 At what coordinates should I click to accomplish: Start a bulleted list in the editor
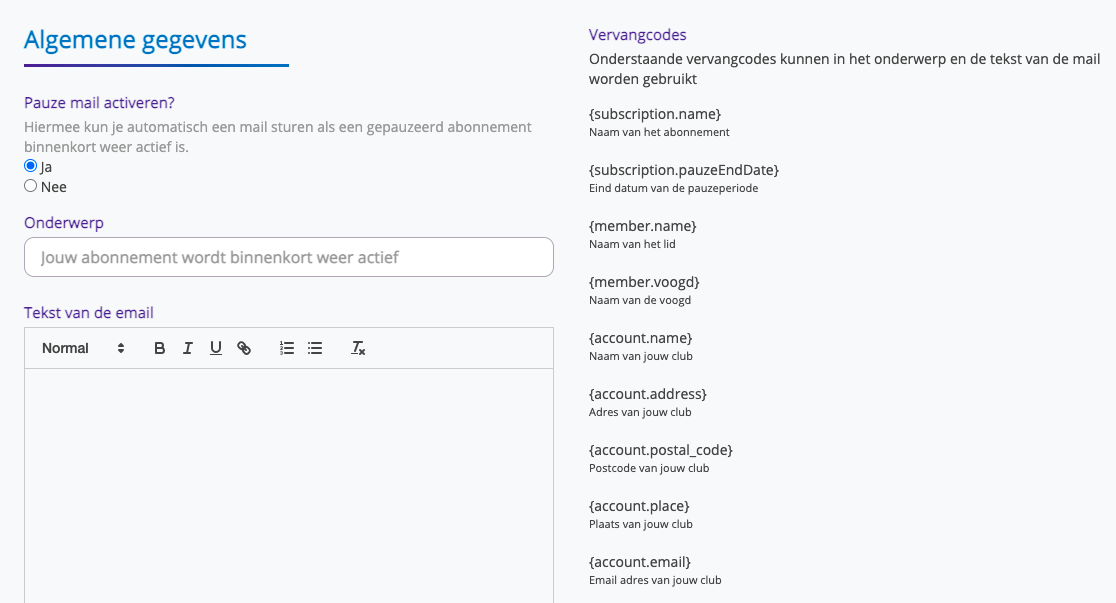(315, 348)
